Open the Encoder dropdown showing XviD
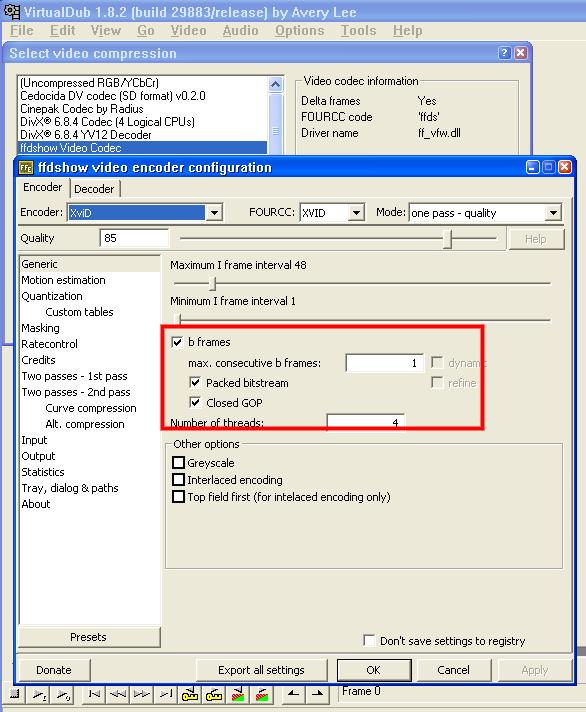The image size is (586, 712). (x=145, y=213)
